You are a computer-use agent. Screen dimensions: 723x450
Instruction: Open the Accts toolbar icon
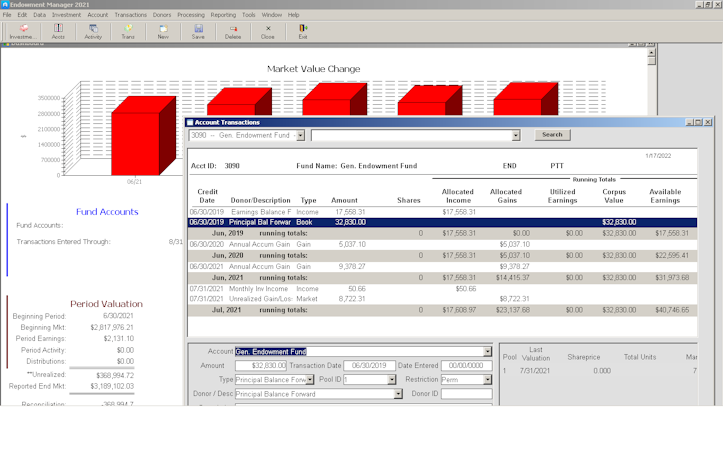[x=58, y=31]
